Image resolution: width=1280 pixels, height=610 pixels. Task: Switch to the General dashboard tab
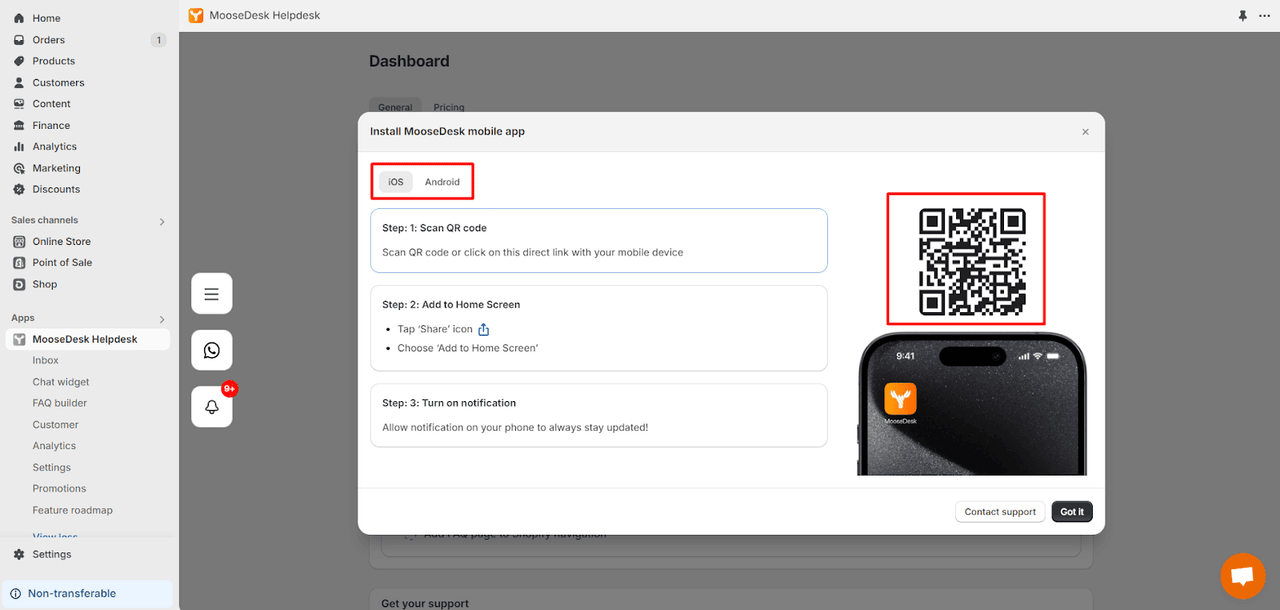coord(395,107)
